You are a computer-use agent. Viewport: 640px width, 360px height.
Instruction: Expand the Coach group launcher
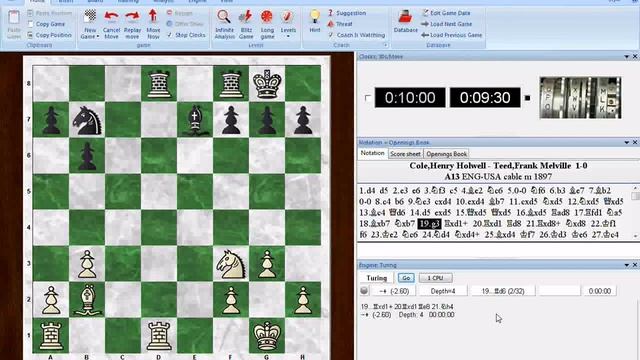click(385, 45)
